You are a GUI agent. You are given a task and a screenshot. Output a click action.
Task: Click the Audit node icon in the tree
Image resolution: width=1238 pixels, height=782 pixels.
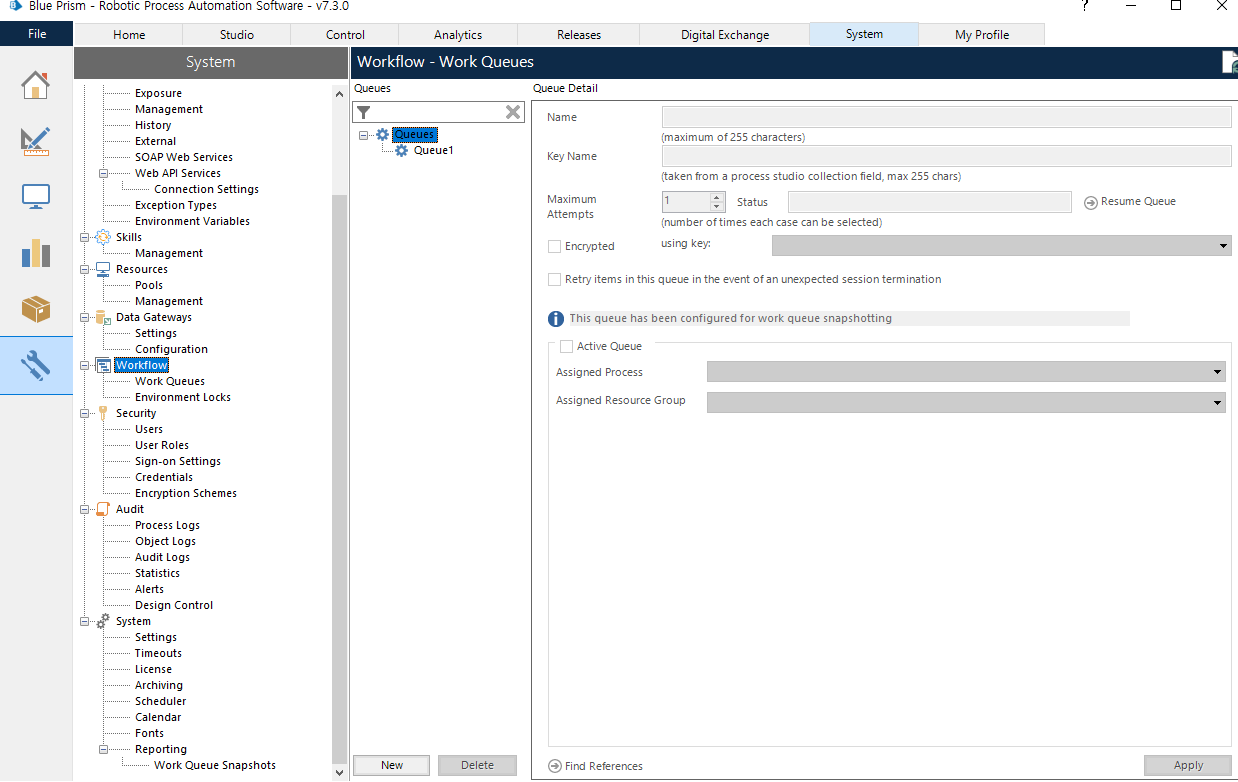click(103, 509)
